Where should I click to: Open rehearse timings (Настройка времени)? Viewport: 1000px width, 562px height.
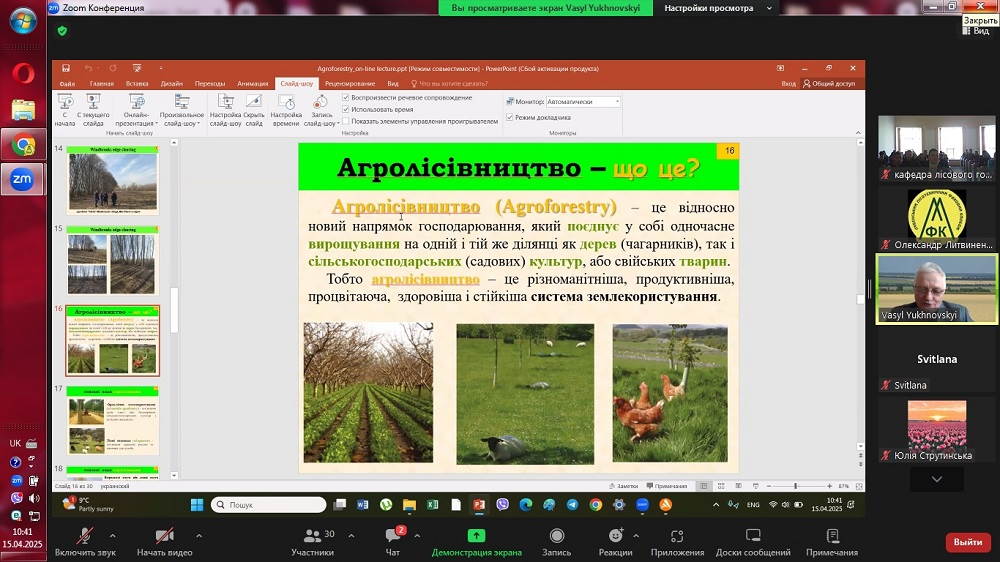coord(286,110)
